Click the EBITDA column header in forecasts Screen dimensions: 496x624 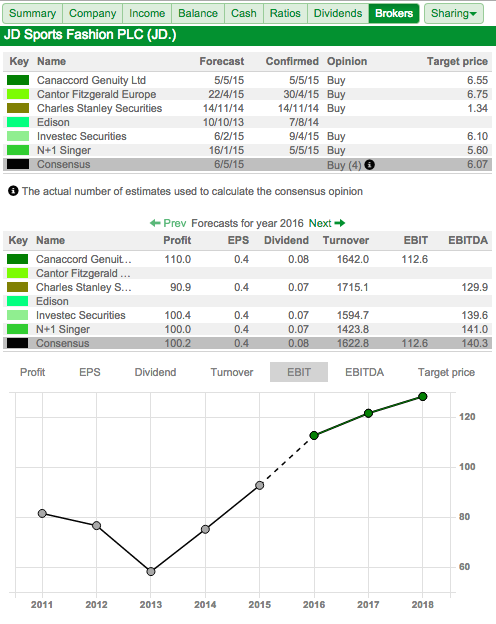[468, 240]
